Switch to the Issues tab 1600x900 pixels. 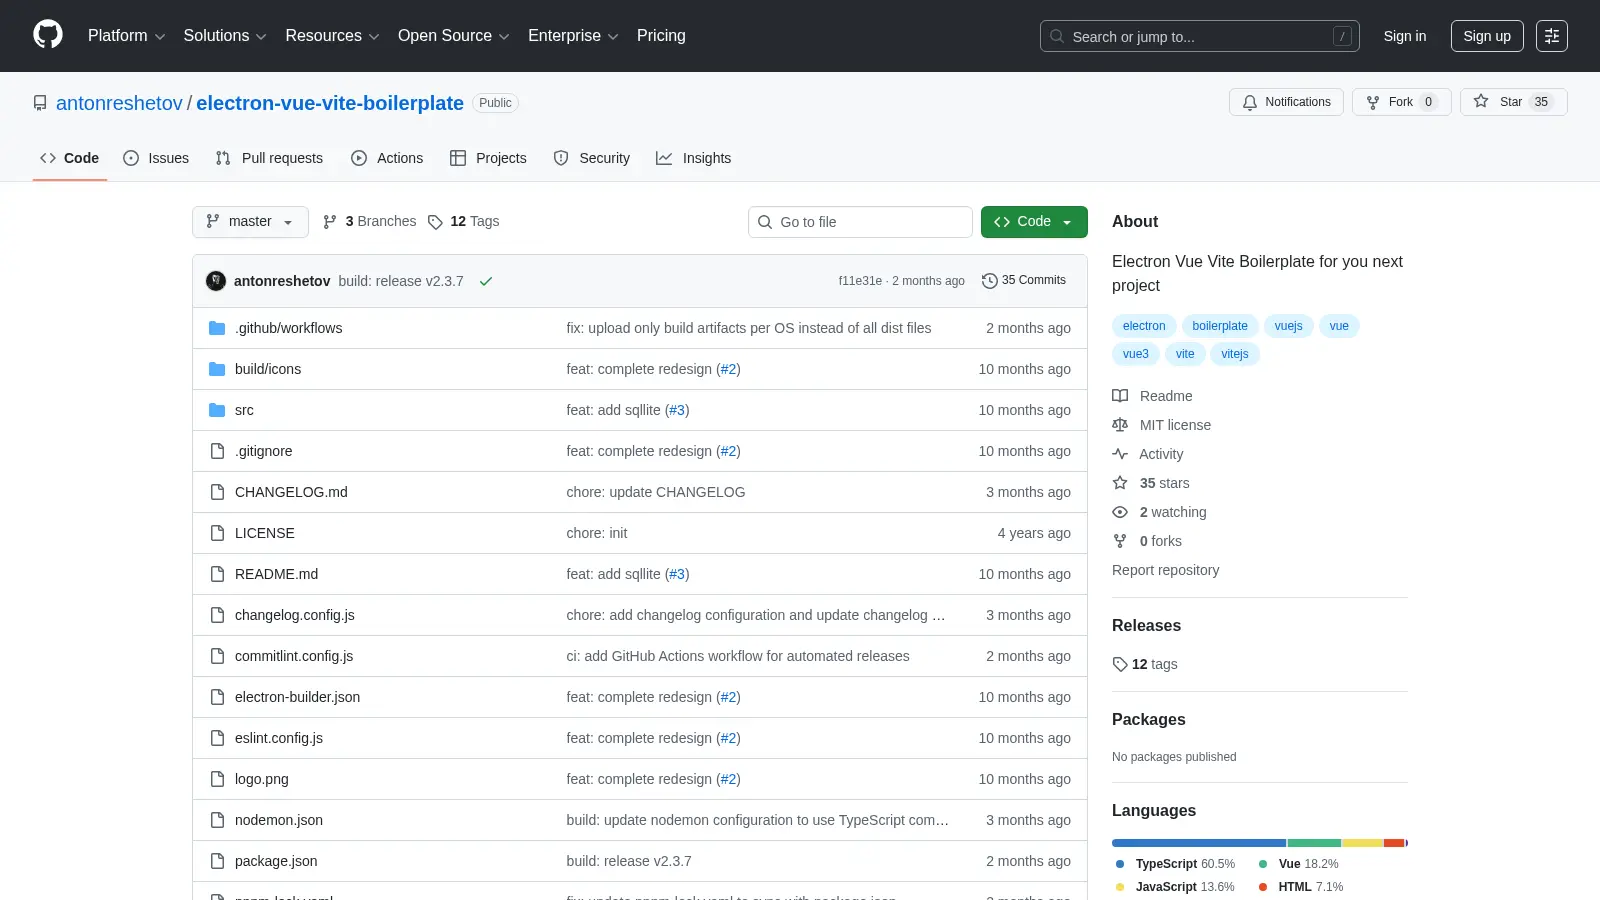pyautogui.click(x=156, y=158)
